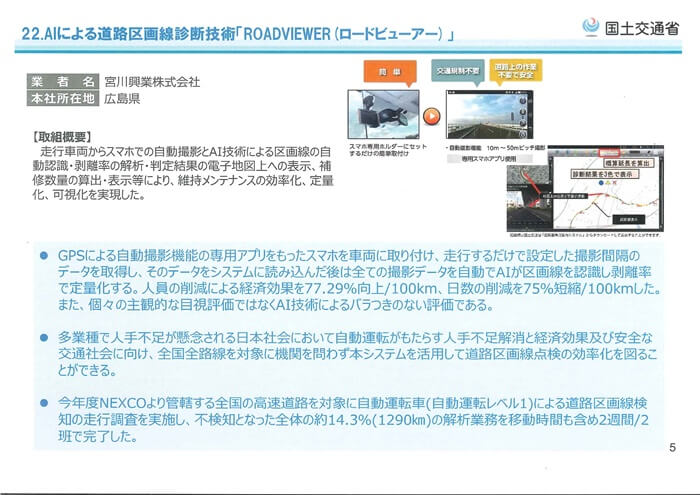
Task: Click the last bullet line '班で完了した。'
Action: (98, 436)
